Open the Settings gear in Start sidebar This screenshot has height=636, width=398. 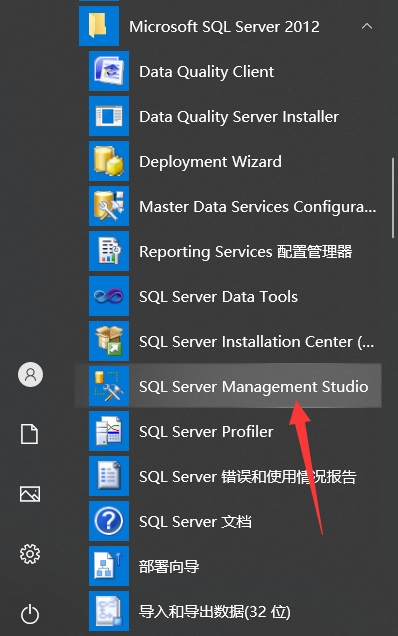(x=30, y=554)
